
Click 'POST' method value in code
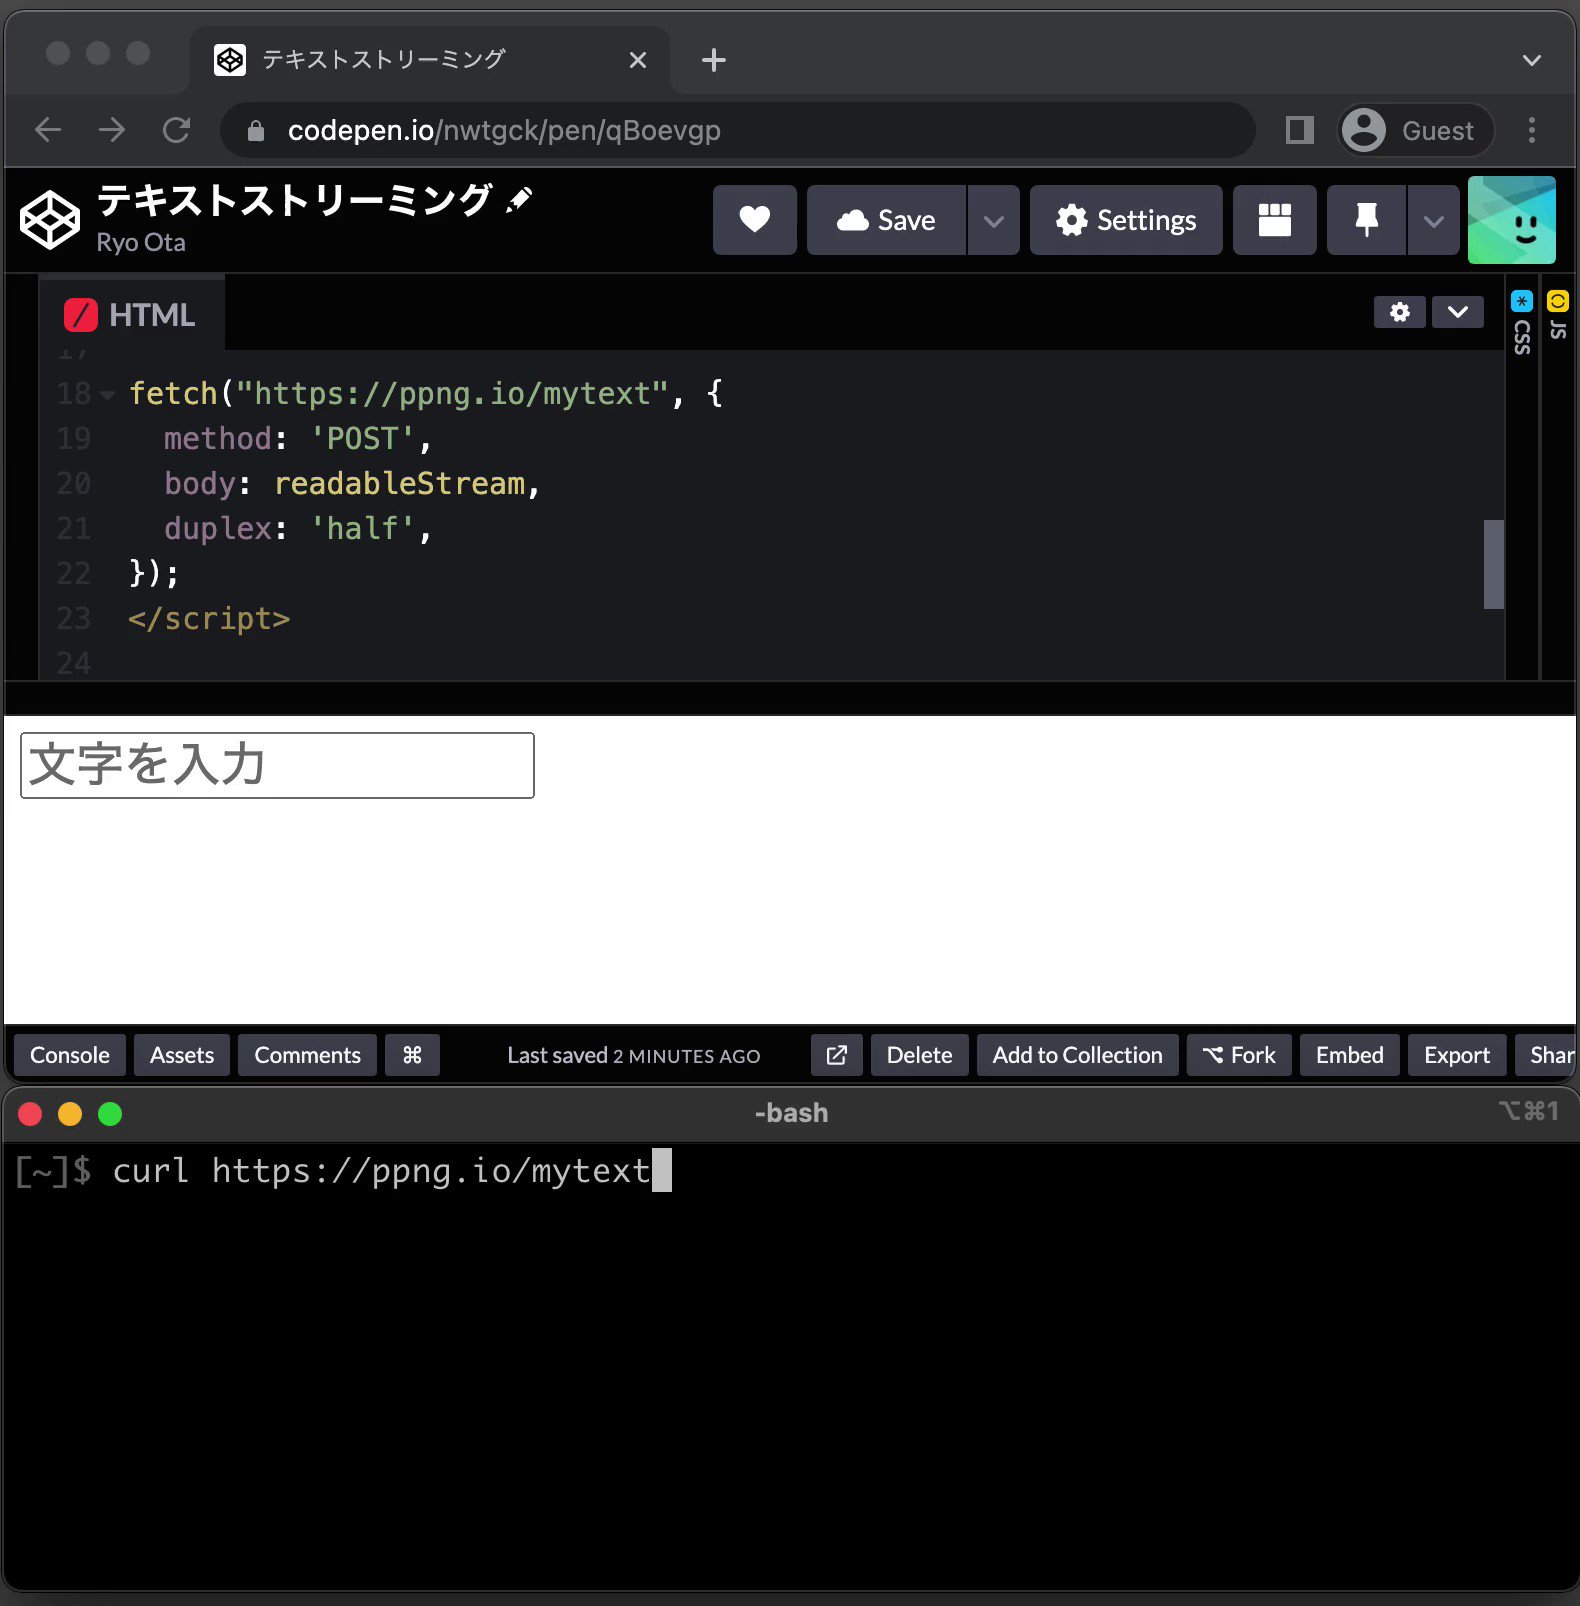pyautogui.click(x=362, y=439)
